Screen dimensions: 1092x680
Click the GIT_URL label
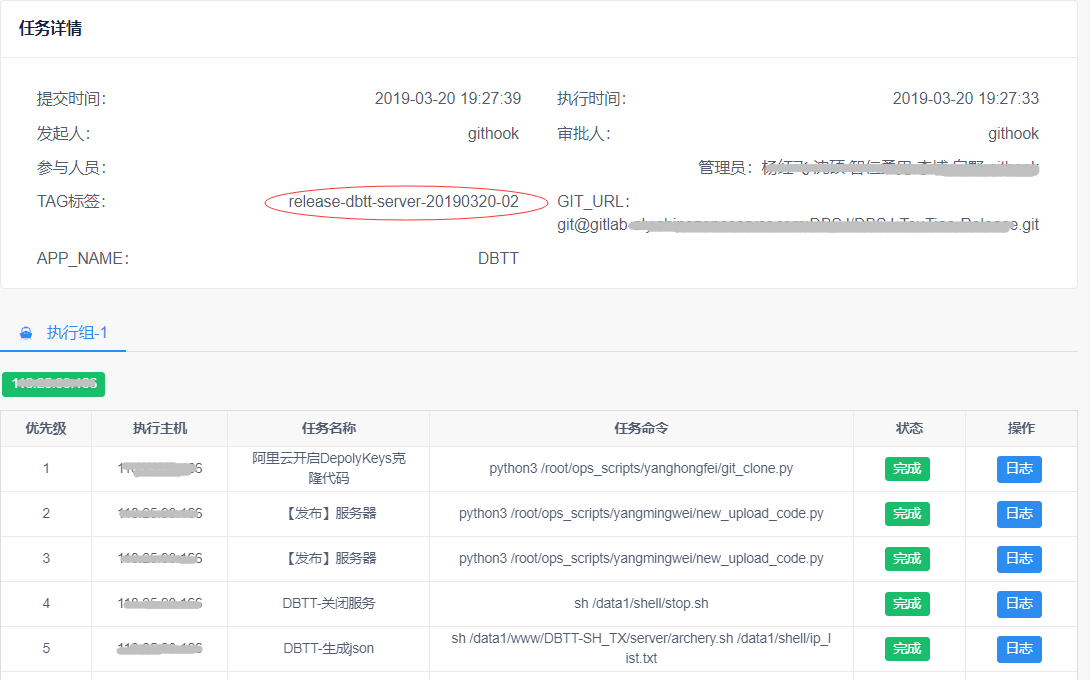tap(593, 202)
